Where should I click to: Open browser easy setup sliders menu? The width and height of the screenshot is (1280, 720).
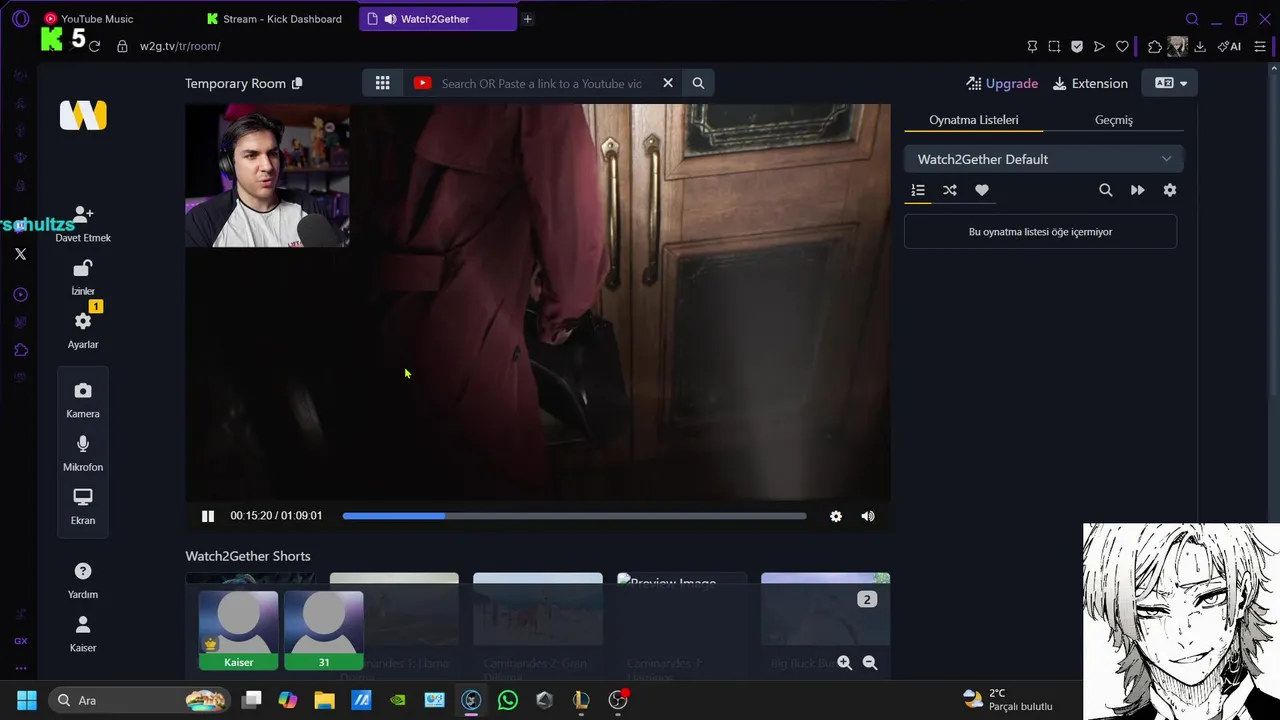pyautogui.click(x=1259, y=46)
